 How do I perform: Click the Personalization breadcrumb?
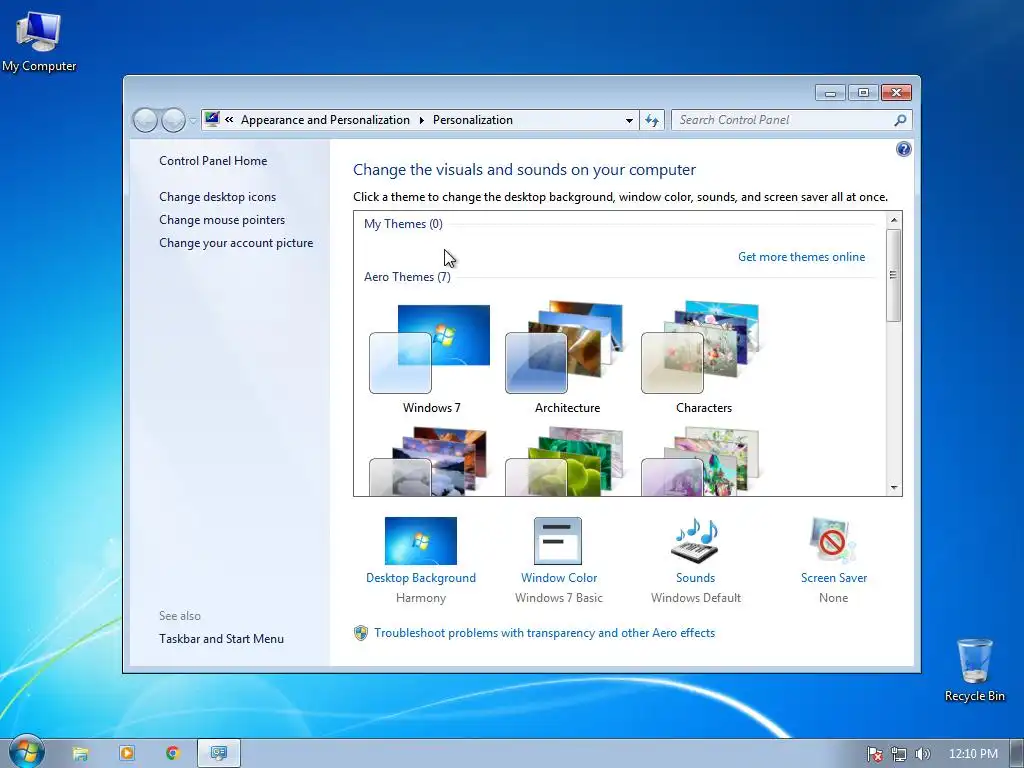(x=473, y=120)
